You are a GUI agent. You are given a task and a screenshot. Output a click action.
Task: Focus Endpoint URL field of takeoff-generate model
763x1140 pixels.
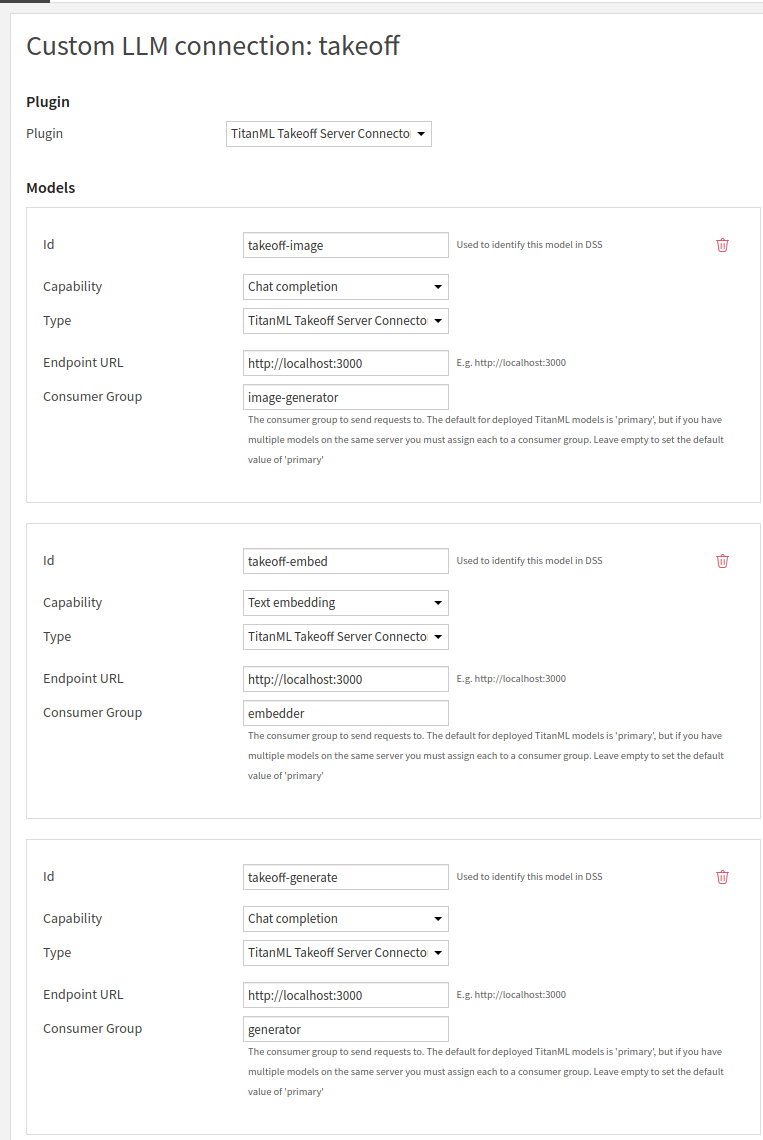pyautogui.click(x=345, y=995)
